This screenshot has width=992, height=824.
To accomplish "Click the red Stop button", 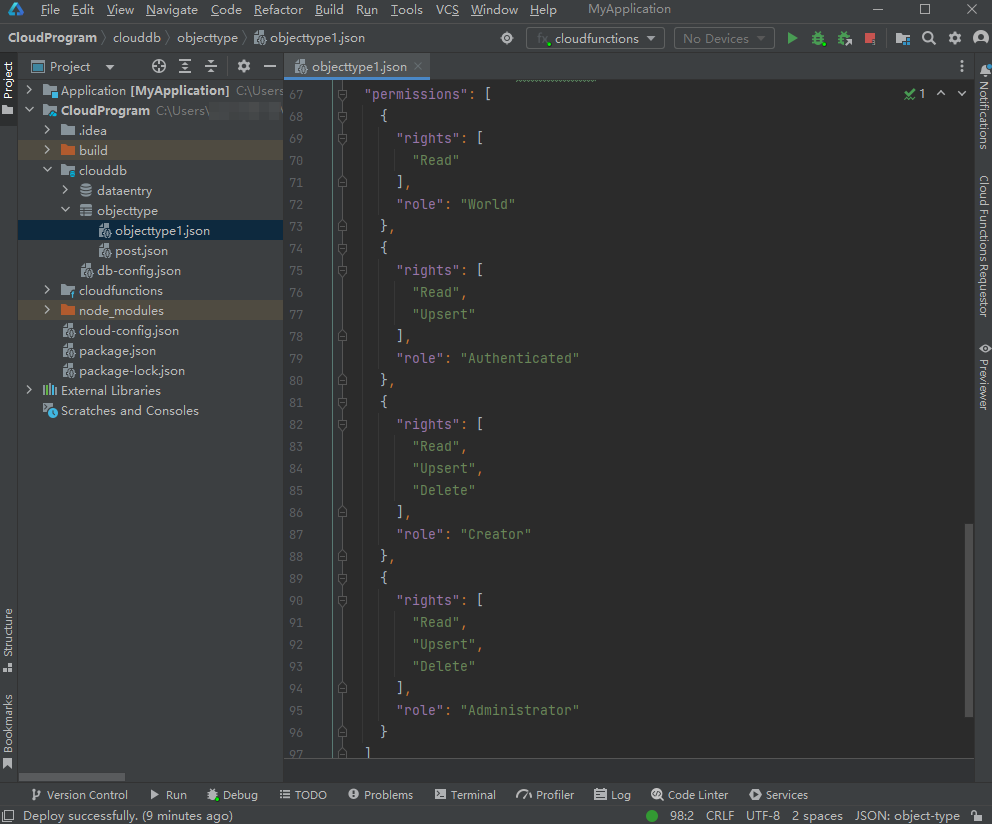I will pyautogui.click(x=870, y=39).
